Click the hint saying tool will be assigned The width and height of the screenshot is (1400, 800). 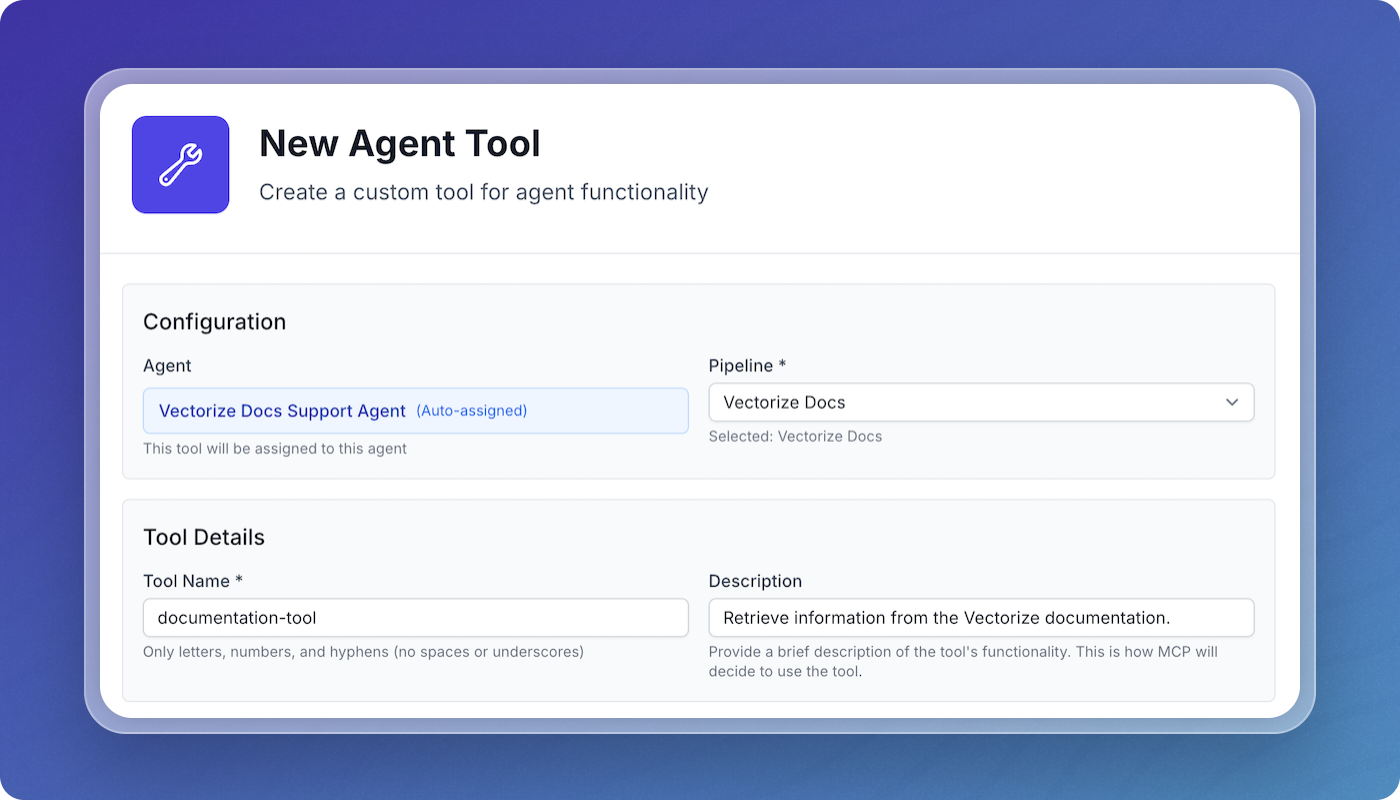[x=275, y=449]
